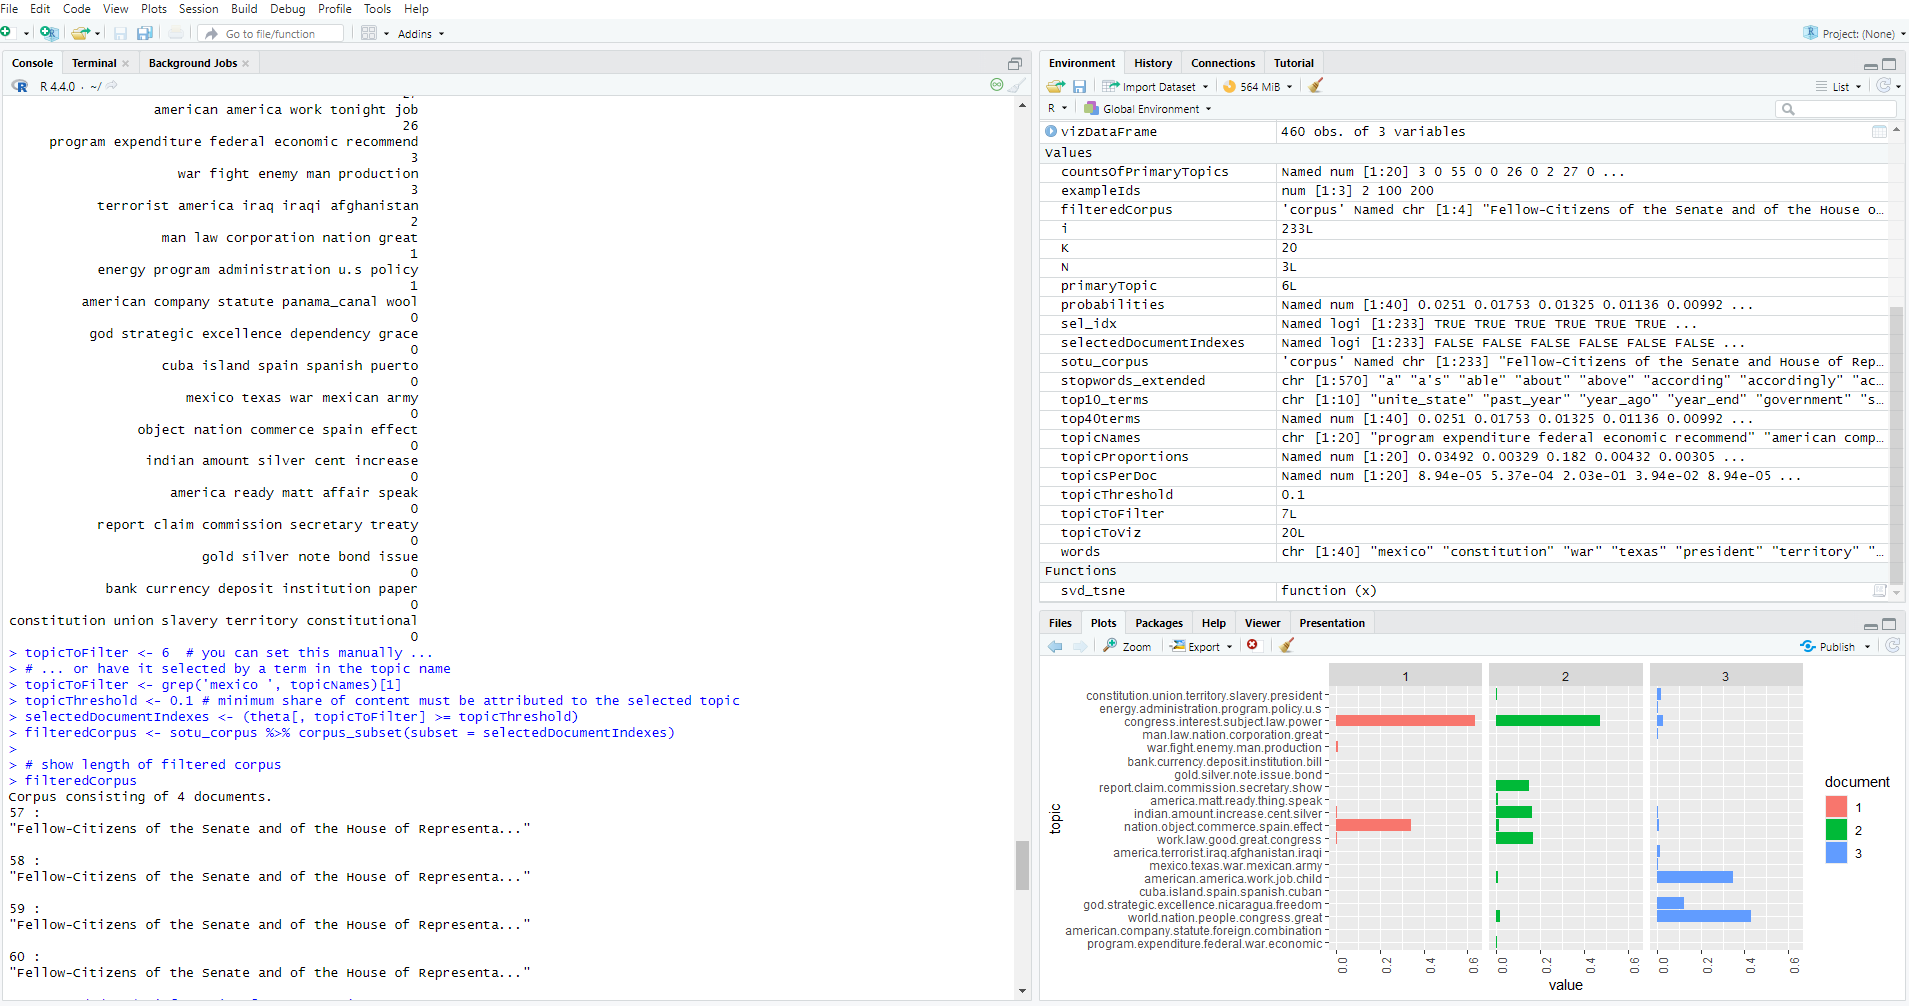Screen dimensions: 1909x1006
Task: Open the Plots menu in menu bar
Action: [x=154, y=9]
